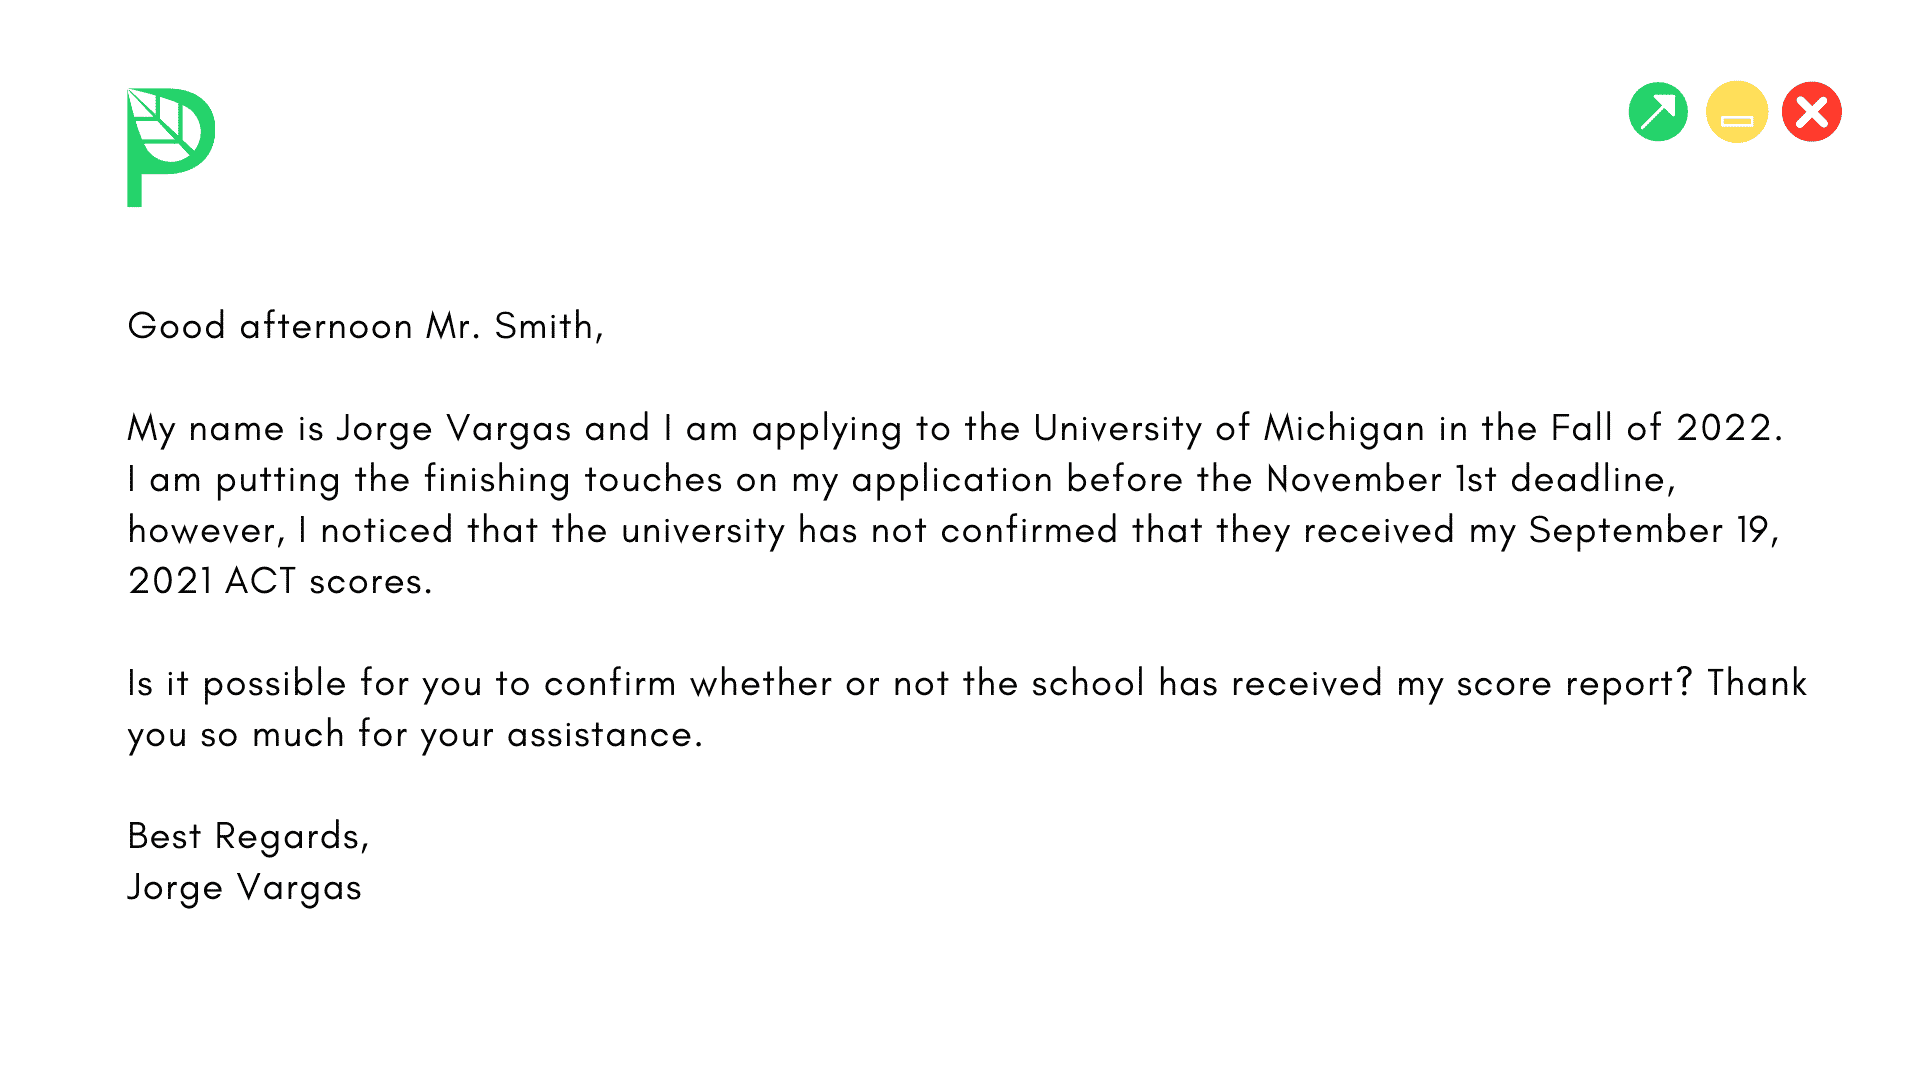The image size is (1920, 1080).
Task: Click 'you so much for your assistance.'
Action: click(x=415, y=735)
